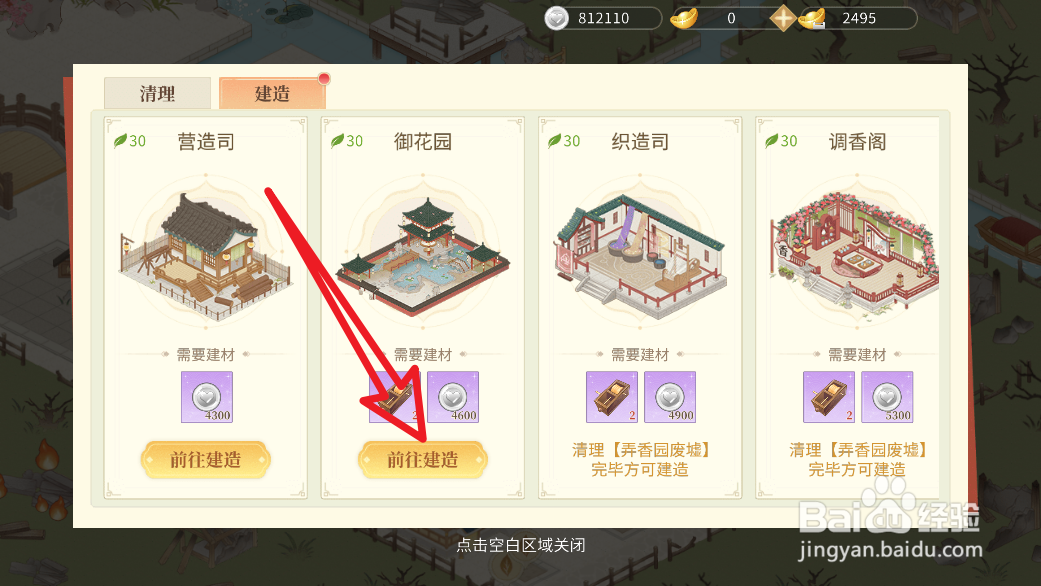The image size is (1041, 586).
Task: Tap the gold plus icon to add ingots
Action: click(x=783, y=18)
